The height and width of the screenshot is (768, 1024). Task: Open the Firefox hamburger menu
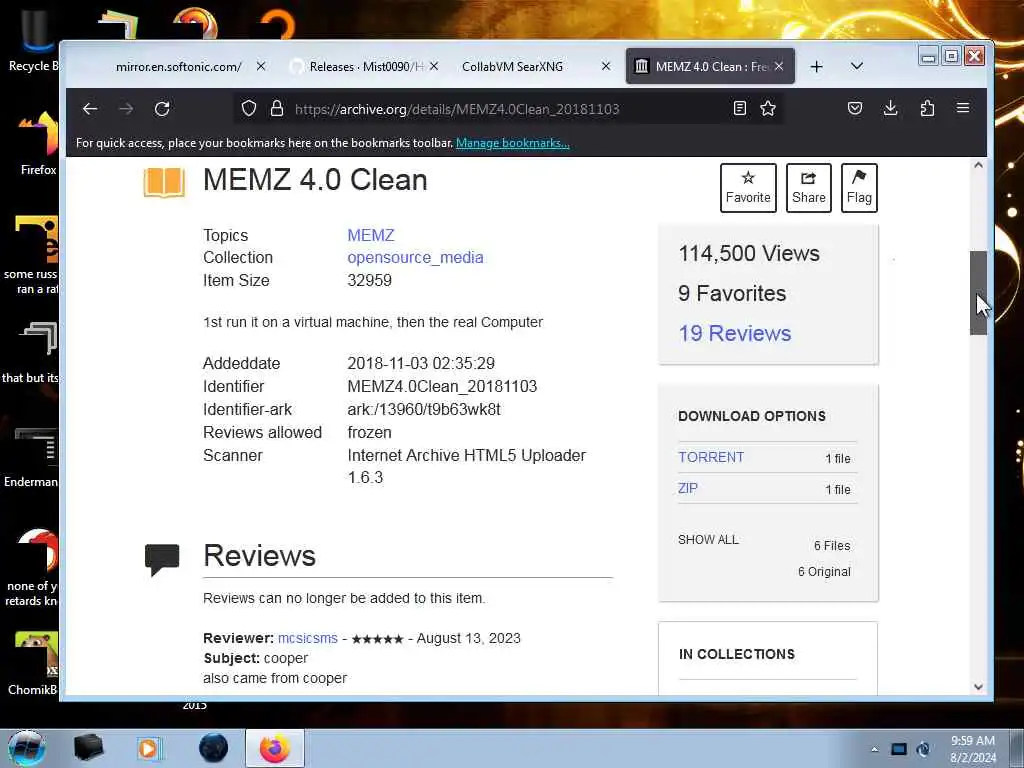pyautogui.click(x=963, y=108)
